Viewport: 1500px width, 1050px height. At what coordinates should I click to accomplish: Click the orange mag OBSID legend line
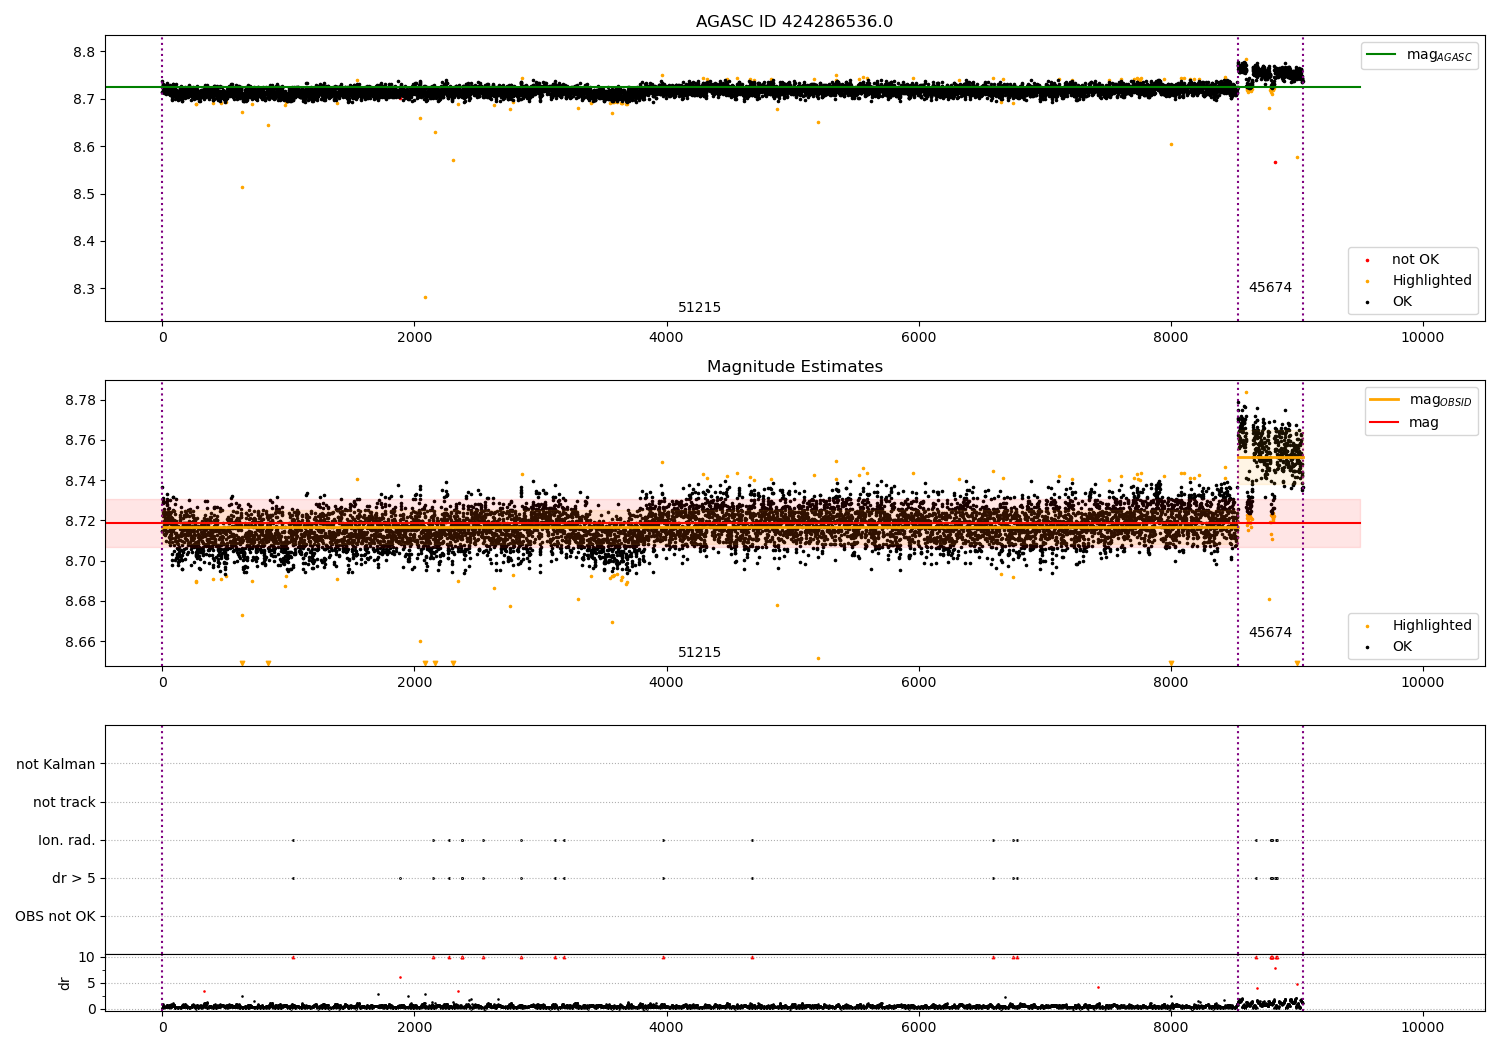(1384, 400)
